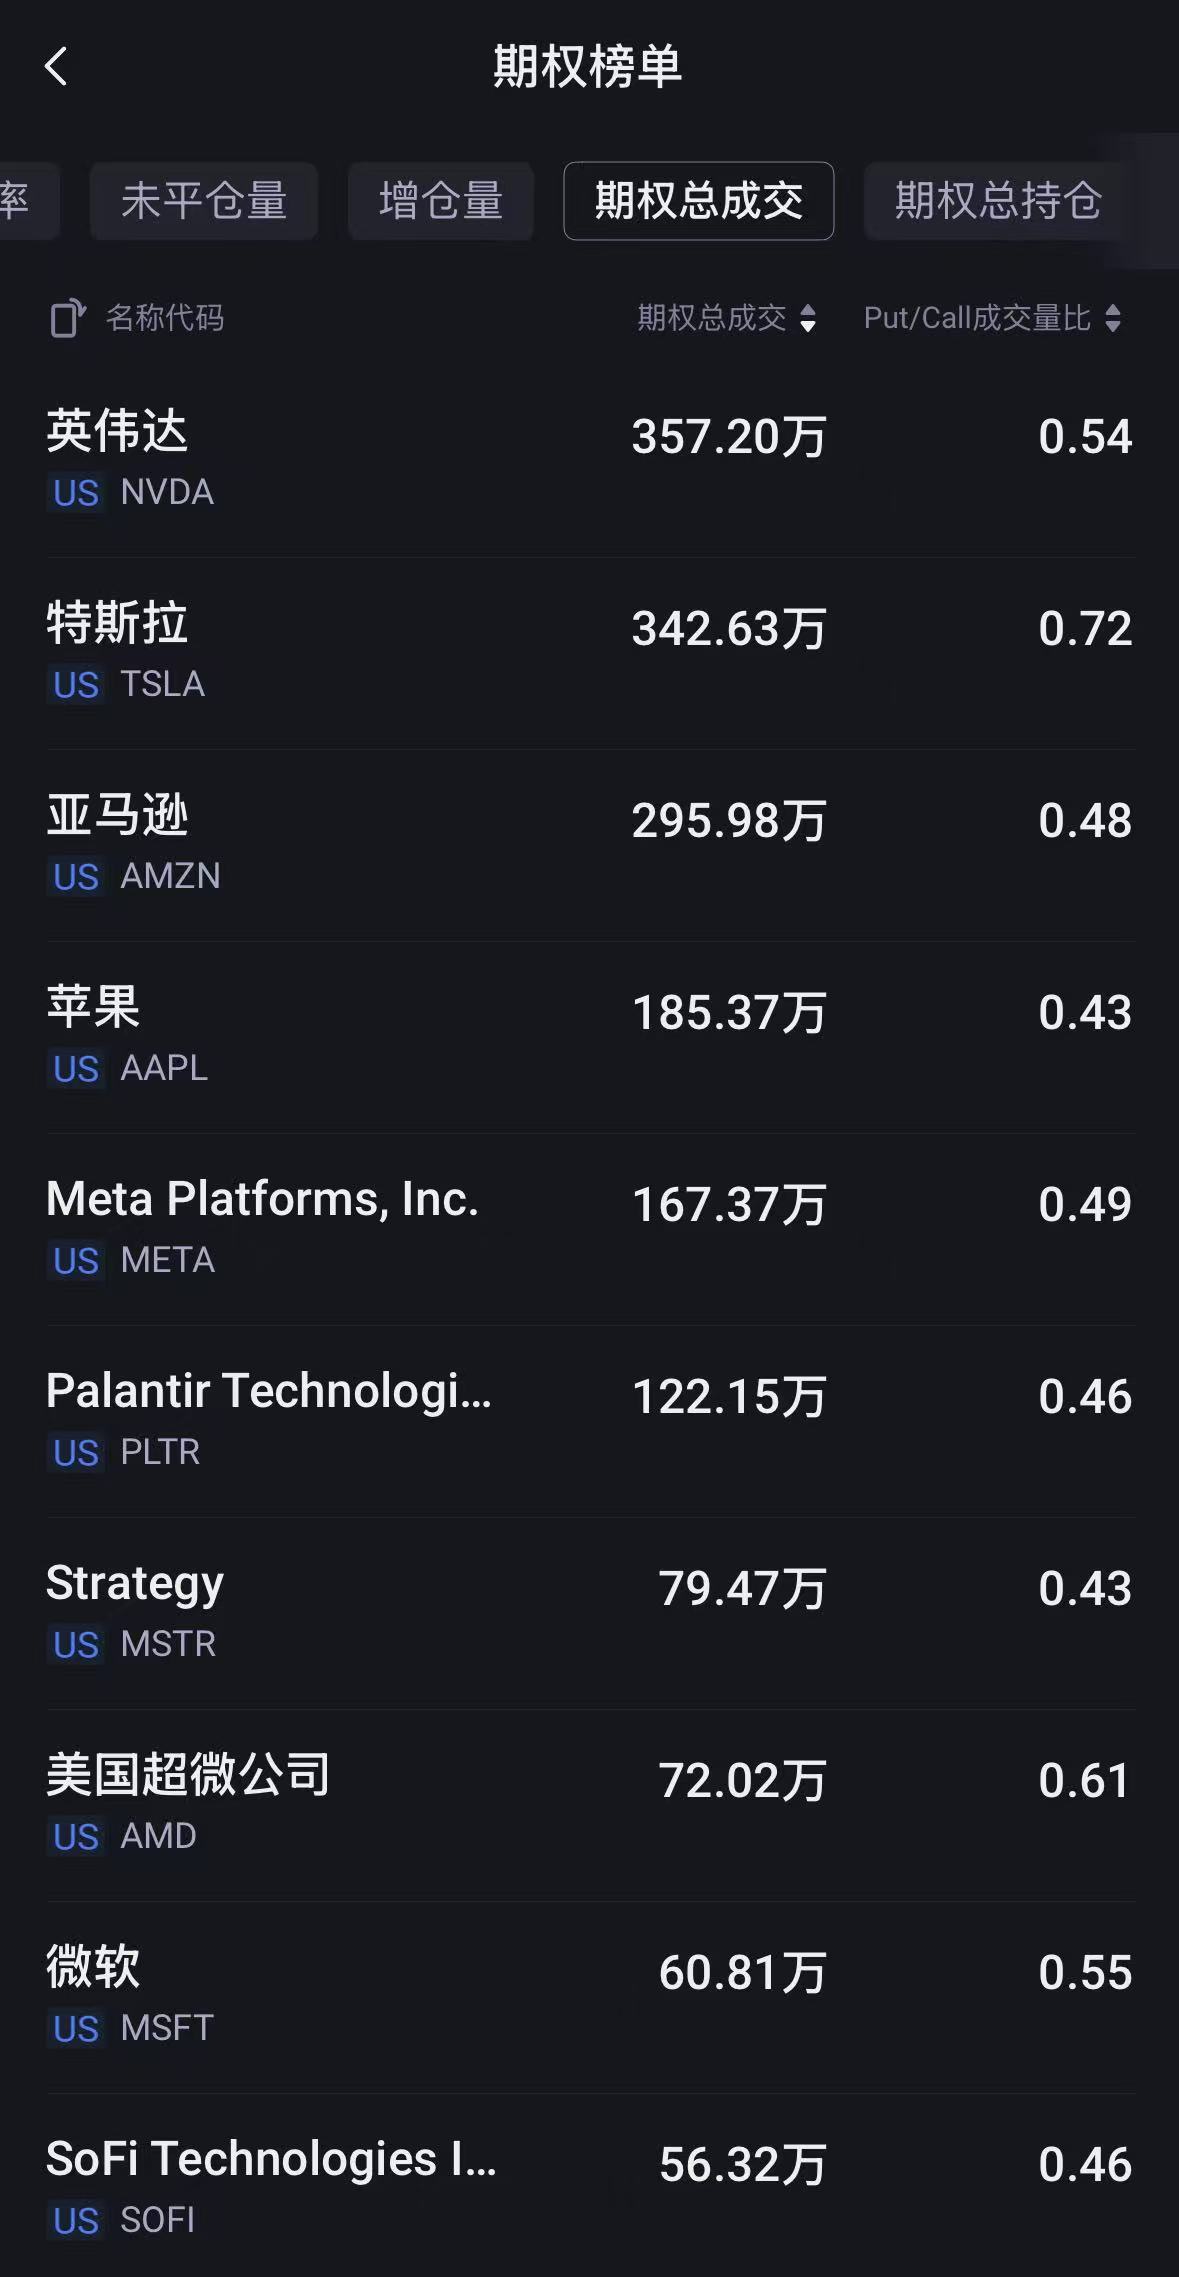The height and width of the screenshot is (2277, 1179).
Task: Tap the back arrow icon
Action: click(x=57, y=67)
